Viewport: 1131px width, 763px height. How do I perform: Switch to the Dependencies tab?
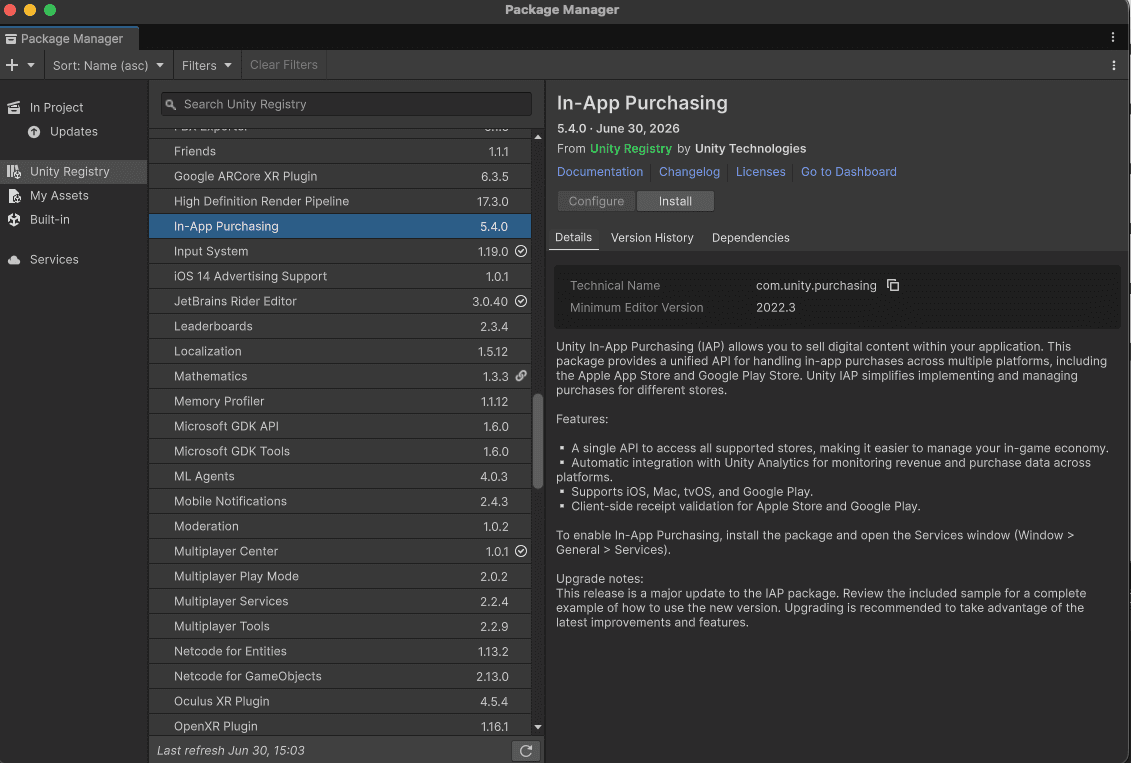point(750,238)
